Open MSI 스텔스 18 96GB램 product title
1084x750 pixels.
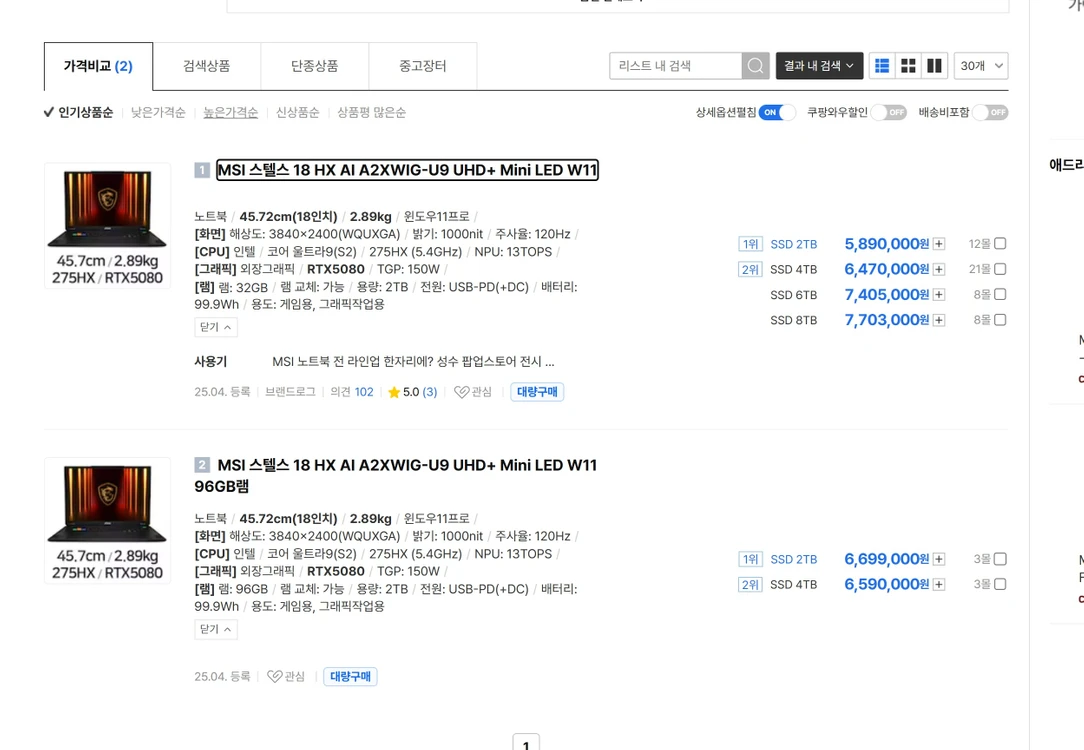pos(395,476)
